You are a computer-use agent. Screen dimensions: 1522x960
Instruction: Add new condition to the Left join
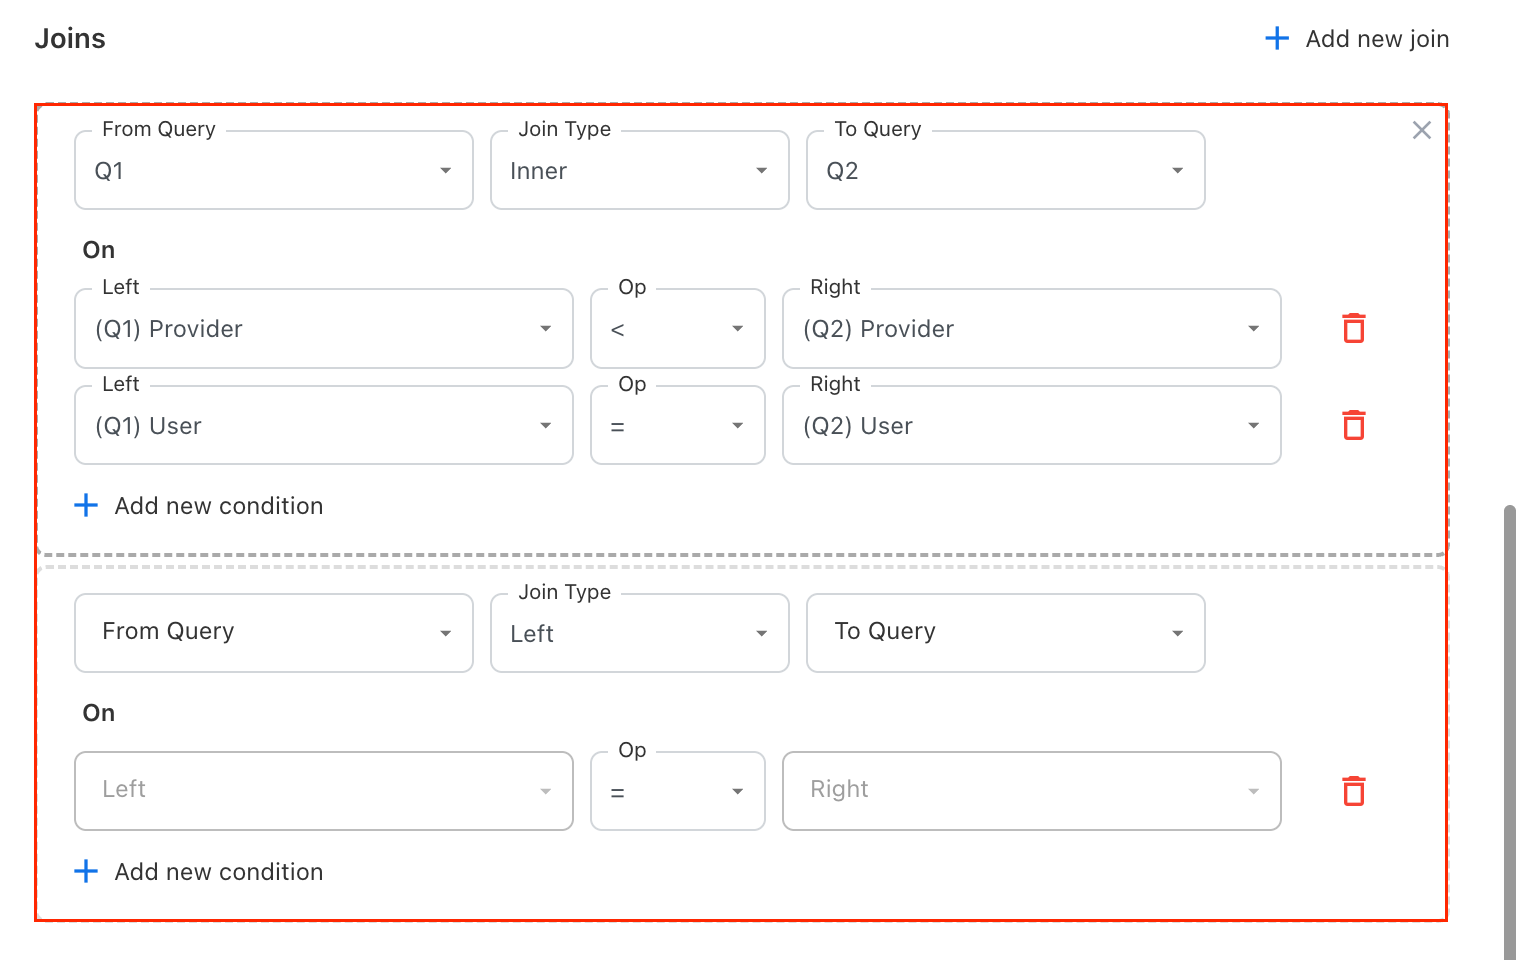[x=199, y=872]
